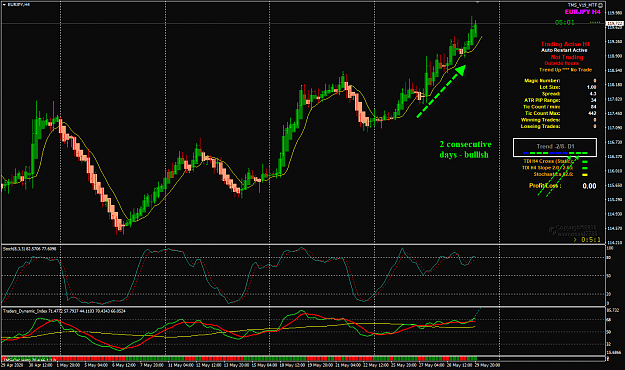Viewport: 625px width, 370px height.
Task: Select the Magic Number label
Action: pos(542,81)
